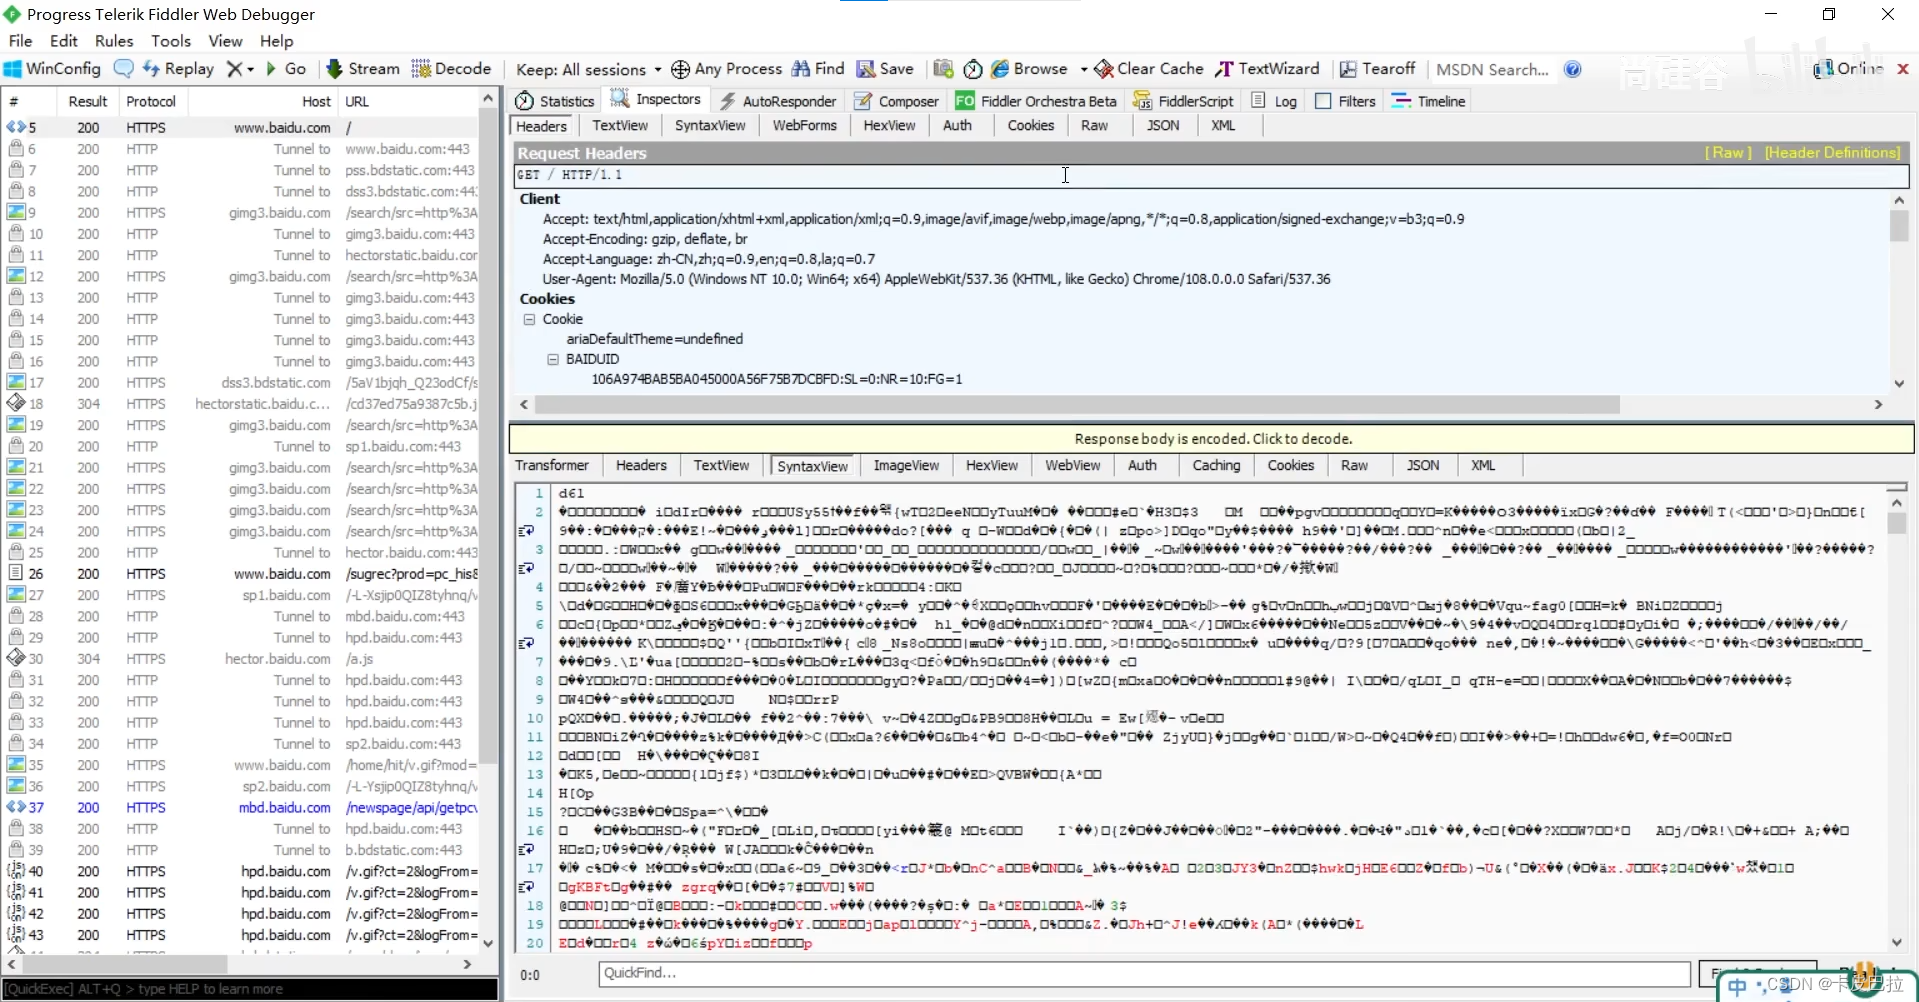
Task: Save the sessions
Action: (x=885, y=69)
